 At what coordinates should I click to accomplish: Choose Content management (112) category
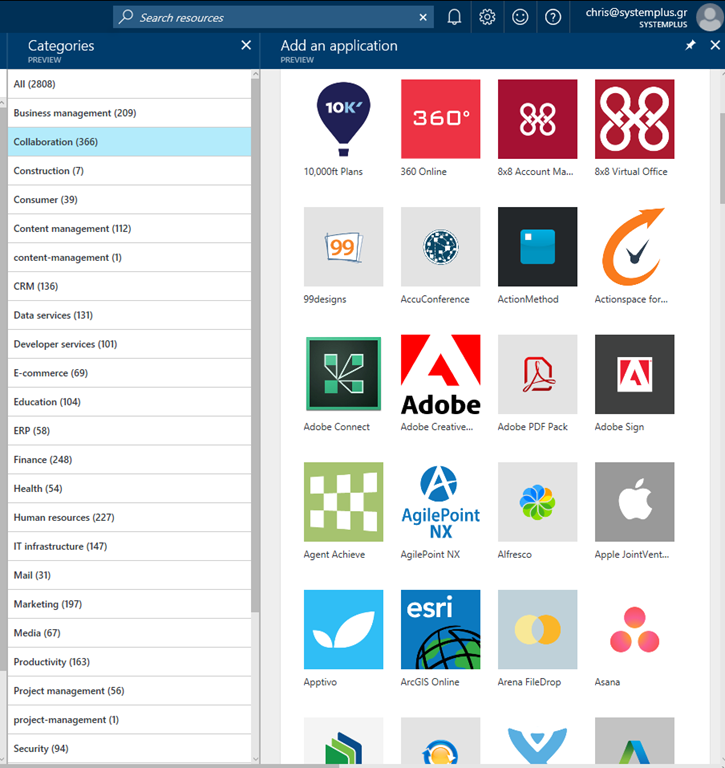[x=129, y=228]
